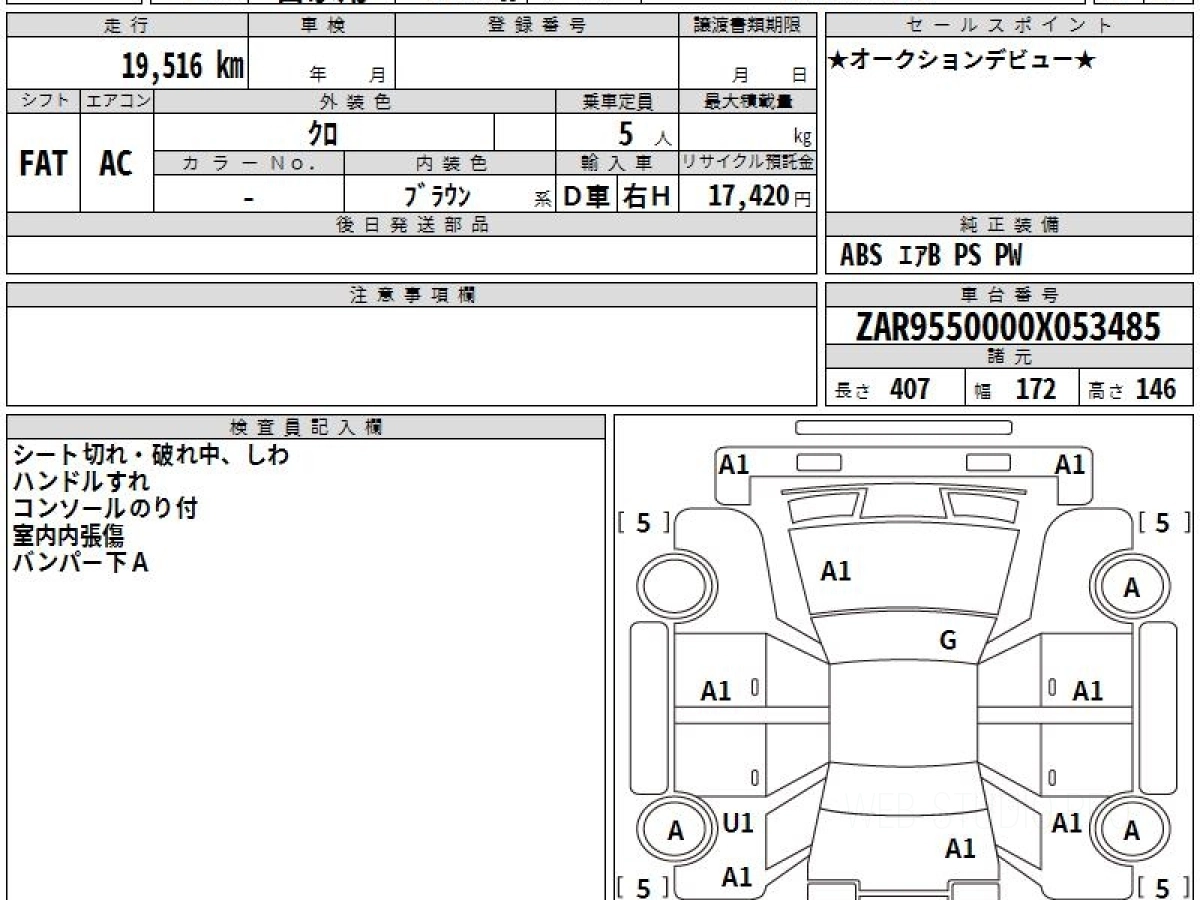Viewport: 1200px width, 900px height.
Task: Click the 最大積載量 header cell
Action: click(x=748, y=101)
